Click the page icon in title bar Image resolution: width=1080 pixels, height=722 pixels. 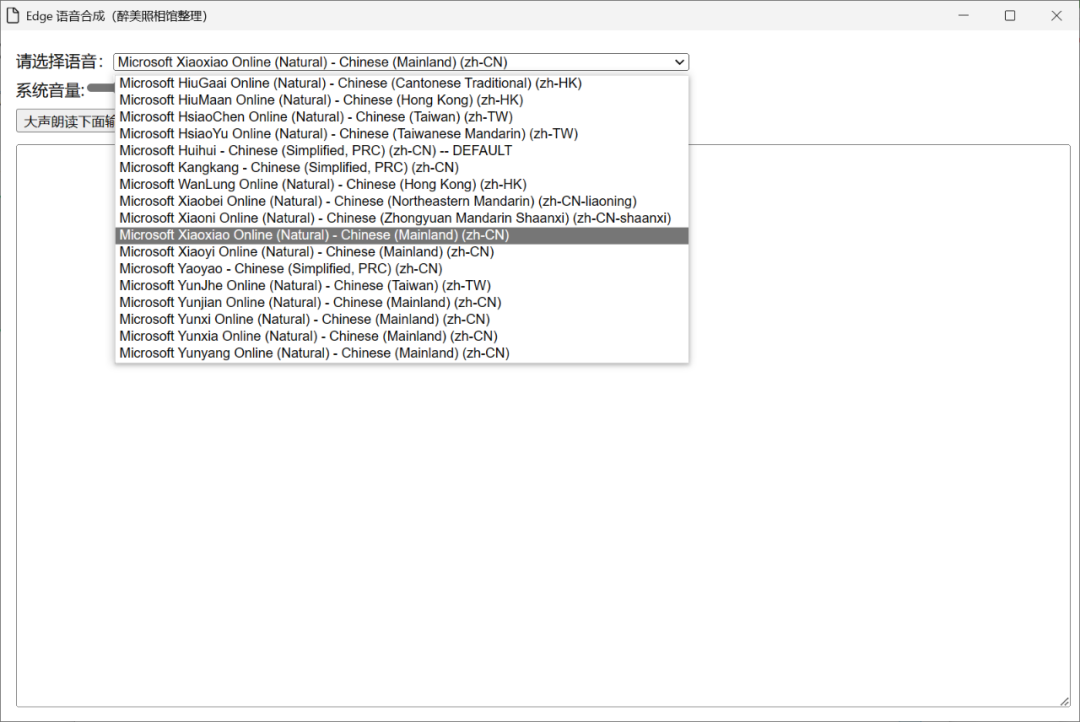(x=12, y=15)
